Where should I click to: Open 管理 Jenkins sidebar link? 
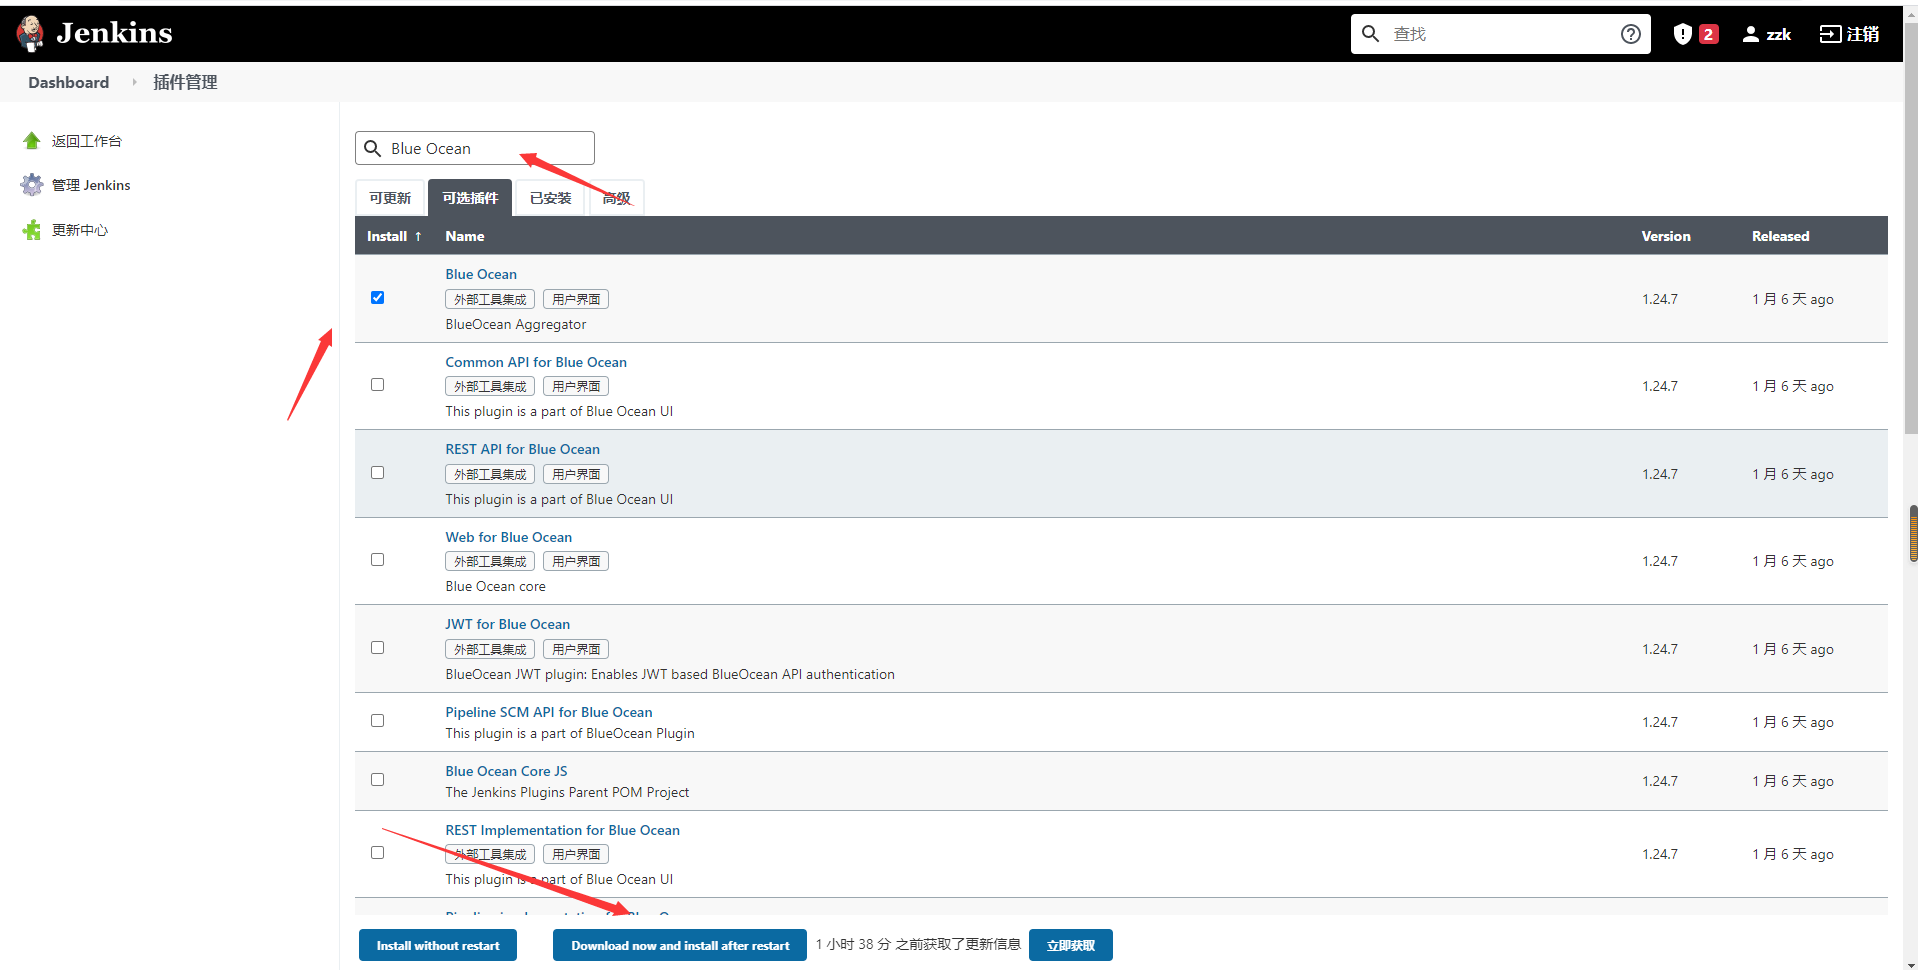tap(91, 185)
